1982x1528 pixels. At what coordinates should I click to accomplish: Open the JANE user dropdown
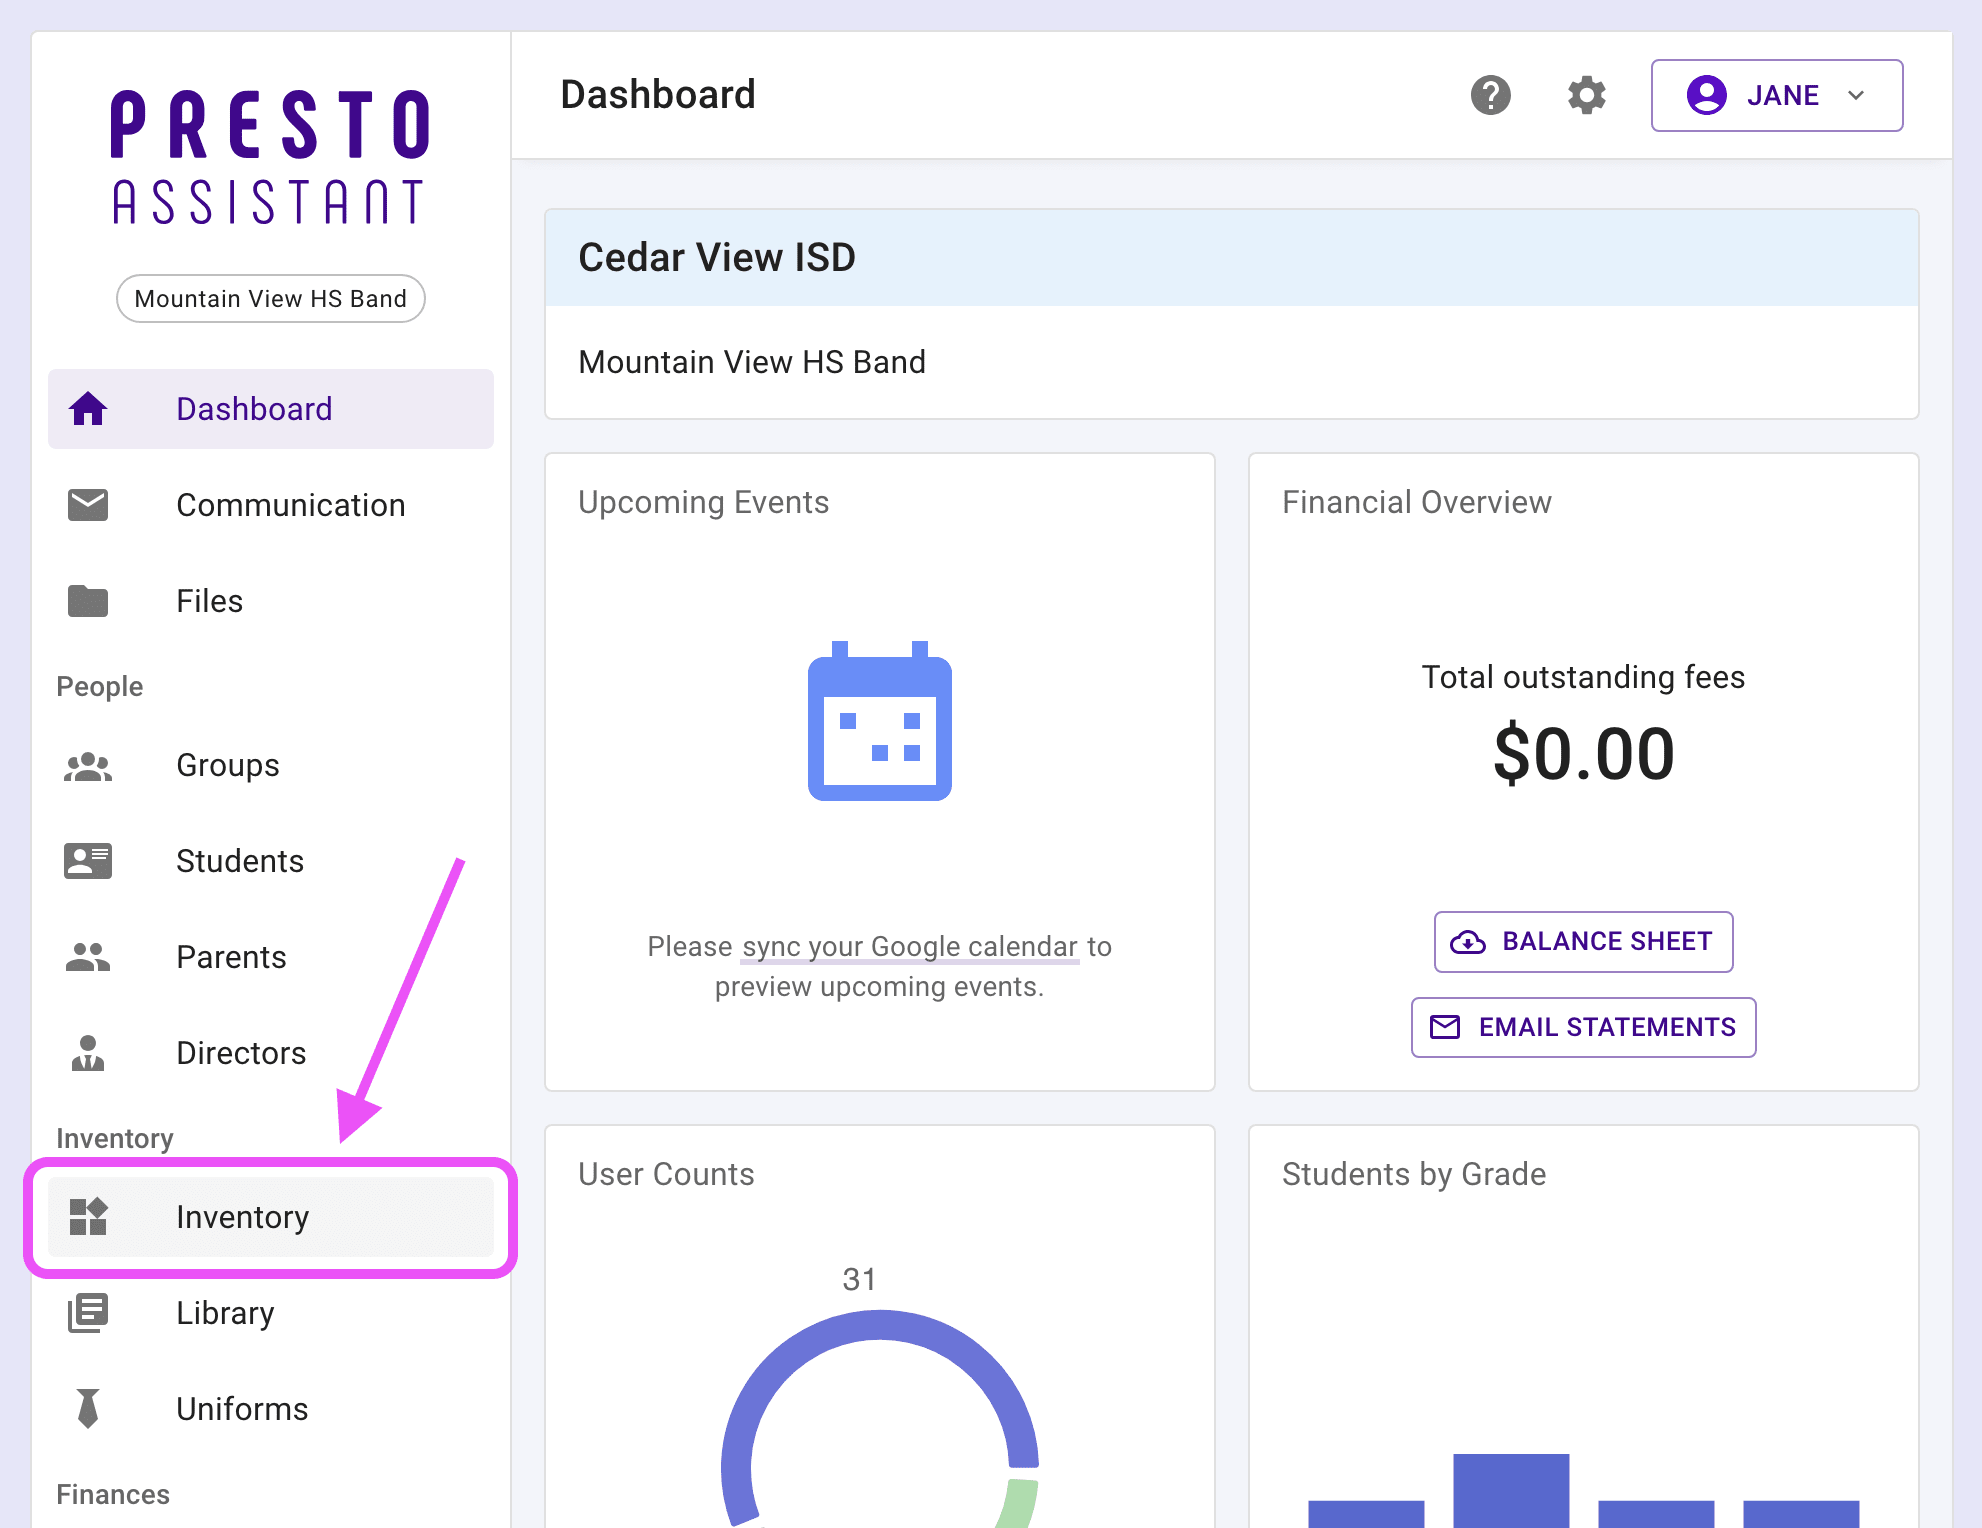tap(1776, 95)
